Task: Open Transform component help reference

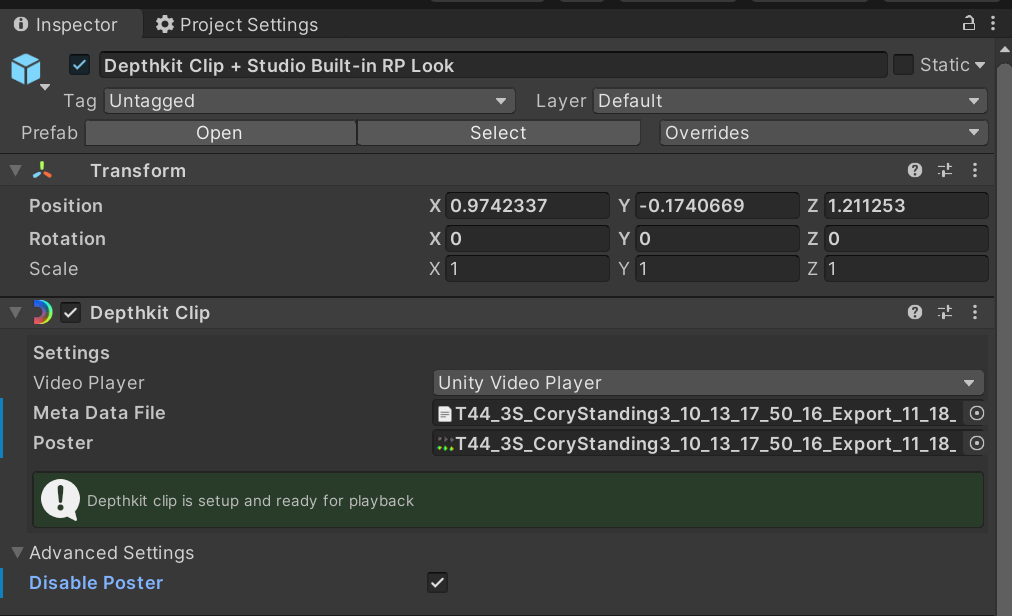Action: tap(914, 171)
